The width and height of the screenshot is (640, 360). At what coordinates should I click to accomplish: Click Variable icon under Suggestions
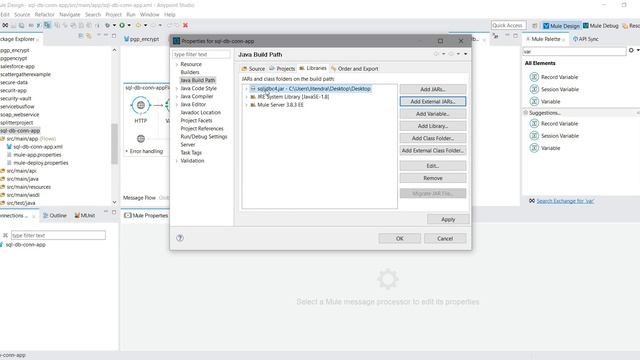pyautogui.click(x=534, y=148)
